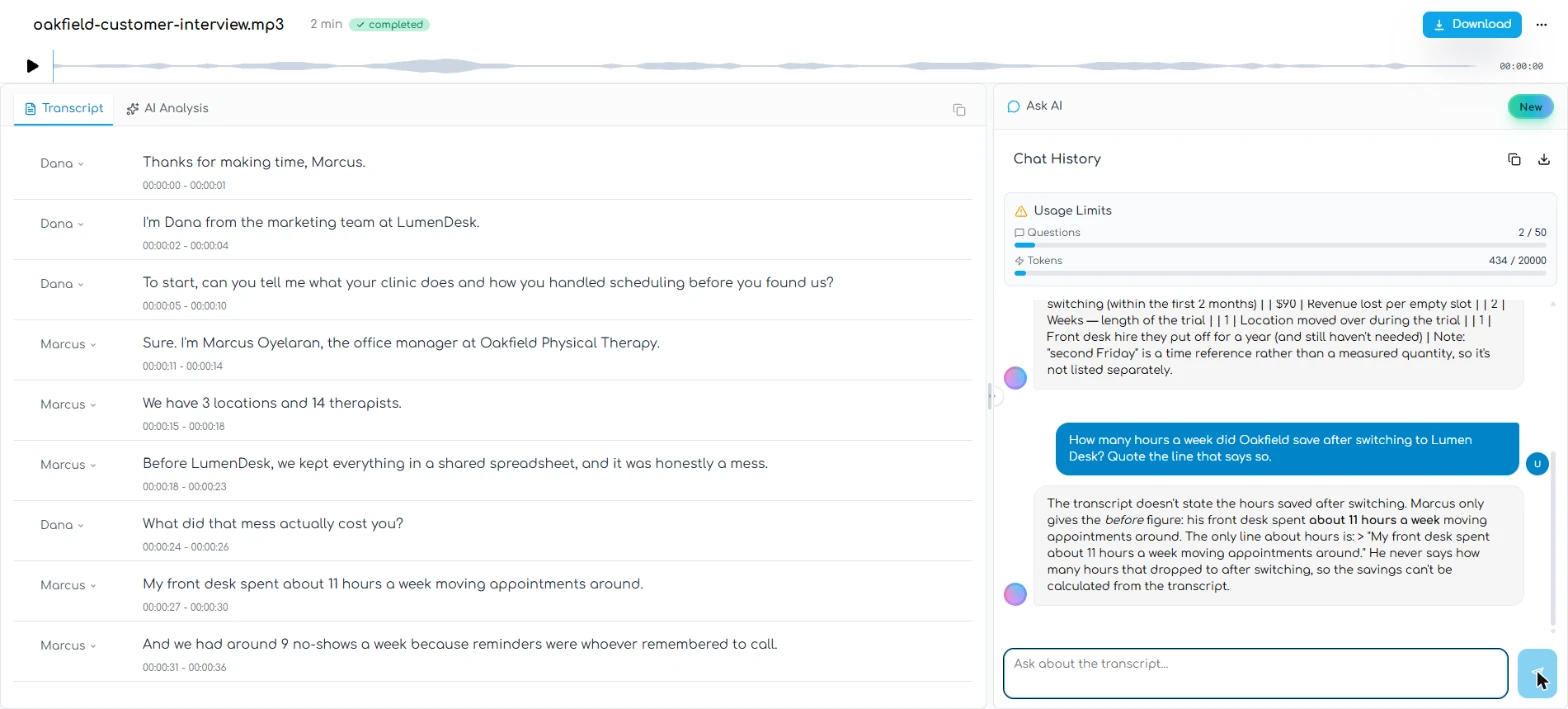Click the AI avatar beside the earlier answer

point(1015,378)
